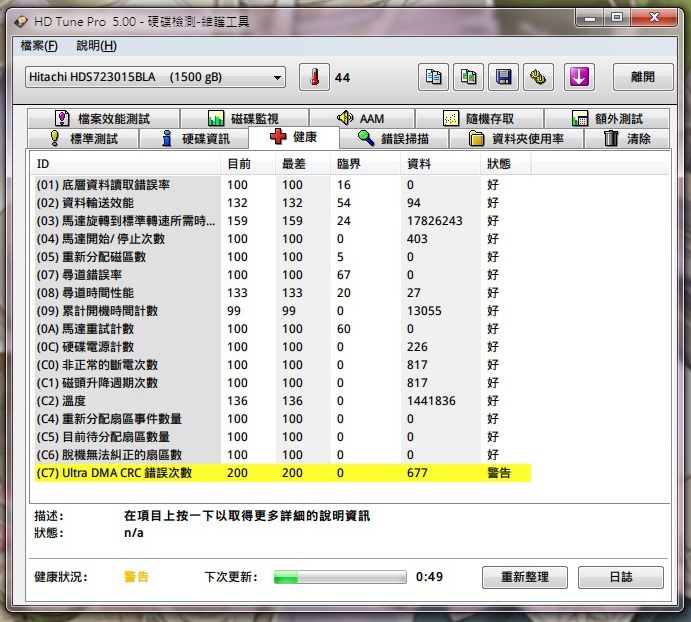This screenshot has width=691, height=622.
Task: Switch to the AAM tab
Action: pyautogui.click(x=361, y=118)
